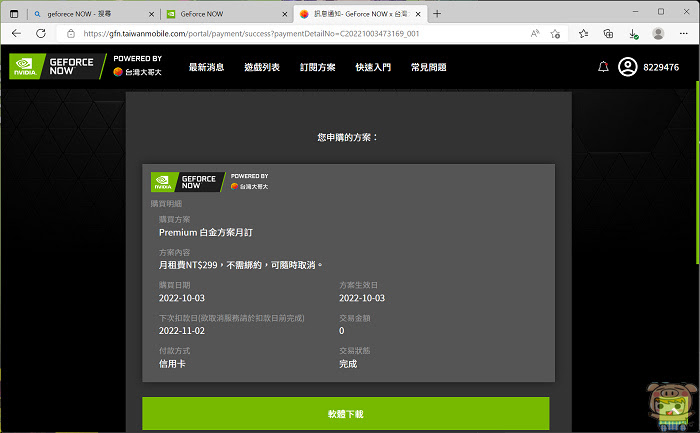This screenshot has height=433, width=700.
Task: Open the 訂閱方案 menu item
Action: (x=317, y=67)
